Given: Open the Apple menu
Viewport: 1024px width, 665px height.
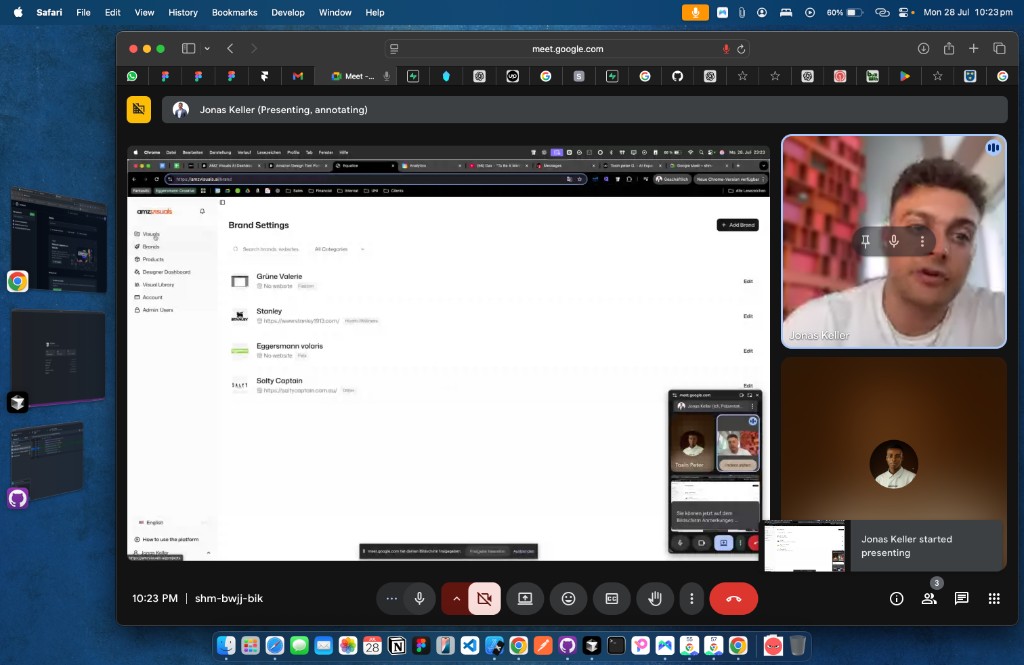Looking at the screenshot, I should coord(18,12).
